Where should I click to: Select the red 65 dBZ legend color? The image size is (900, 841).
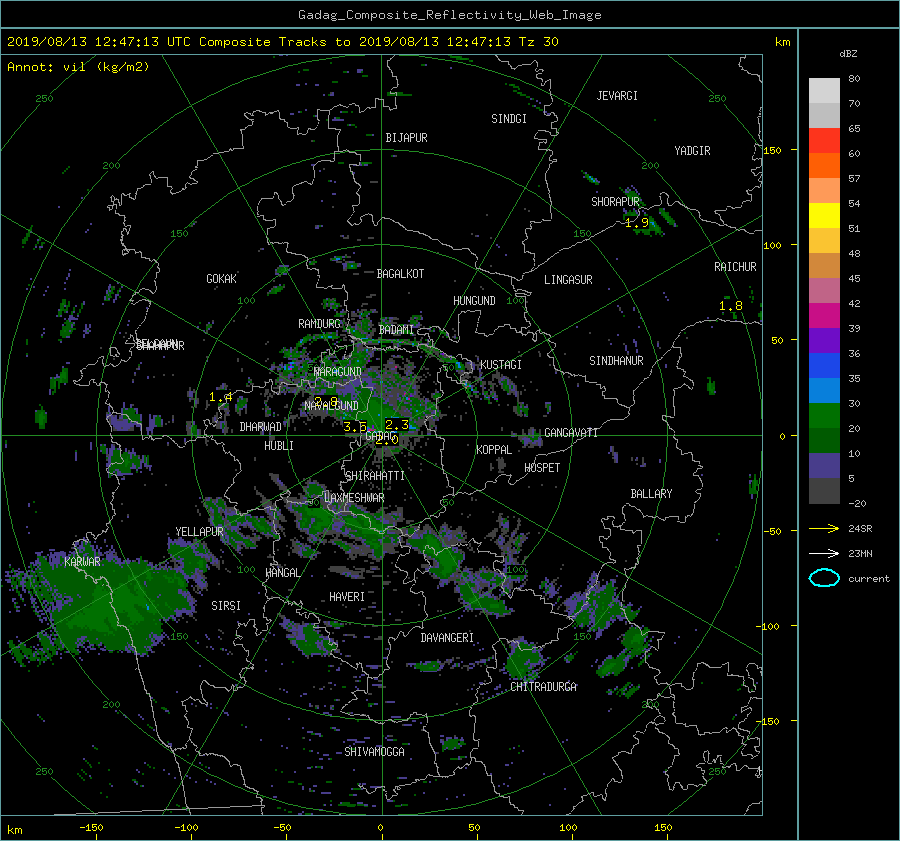coord(824,140)
